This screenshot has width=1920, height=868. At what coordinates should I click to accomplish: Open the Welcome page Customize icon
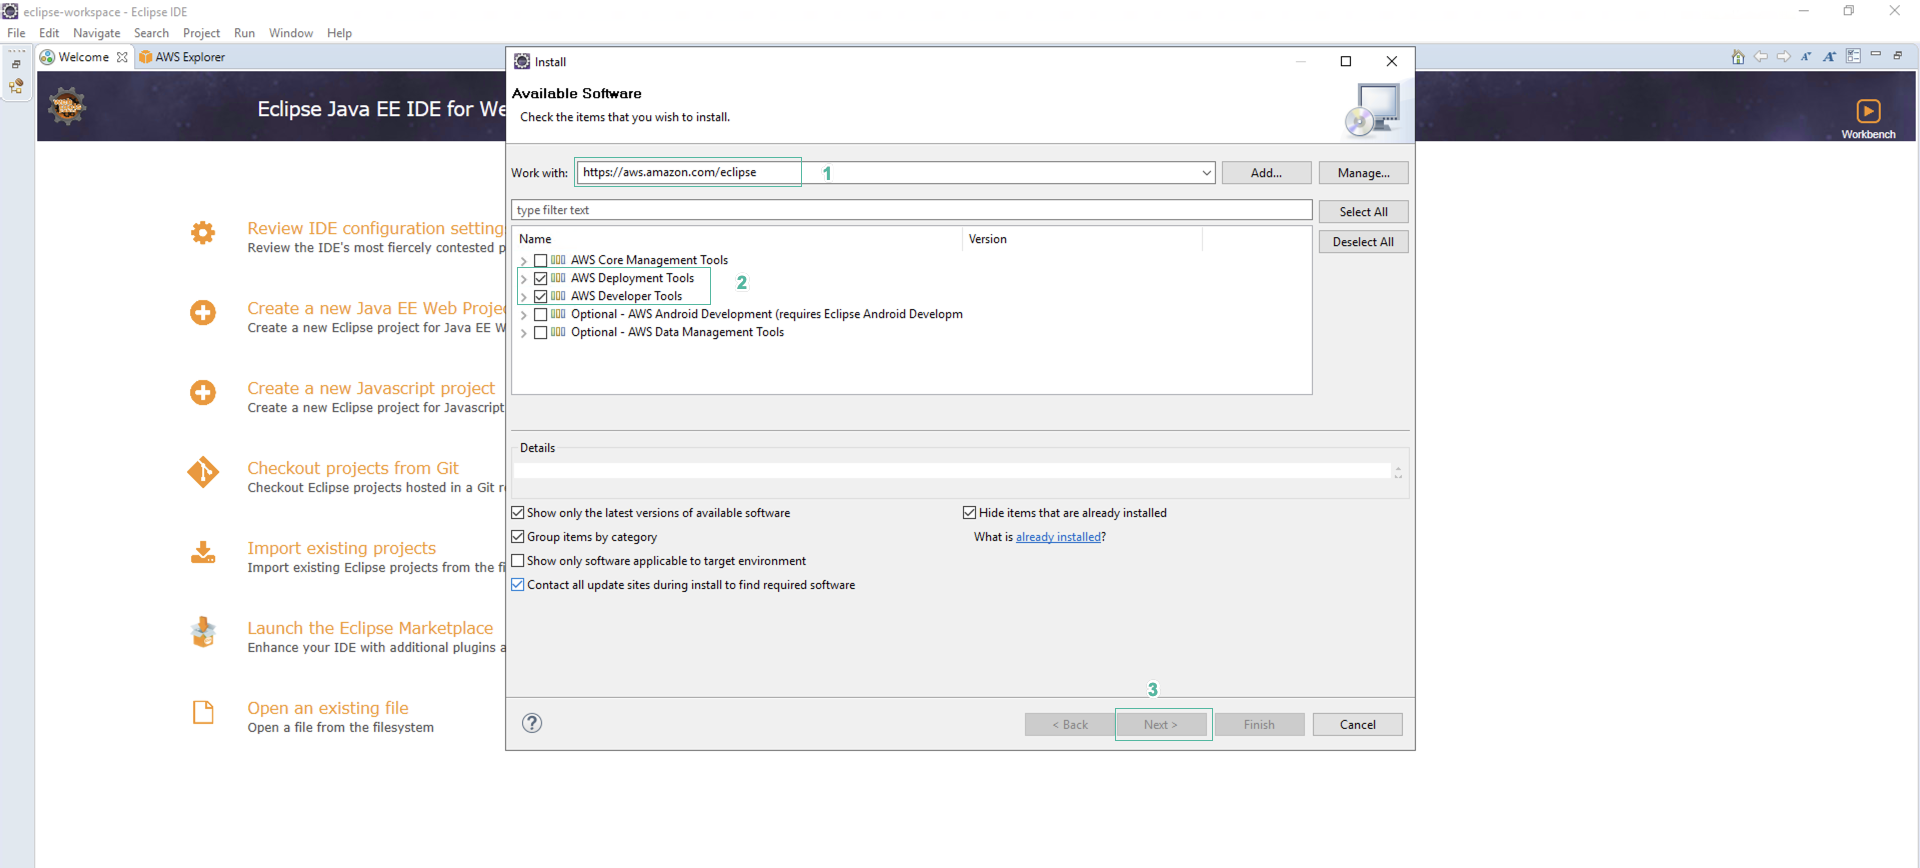click(x=1853, y=56)
